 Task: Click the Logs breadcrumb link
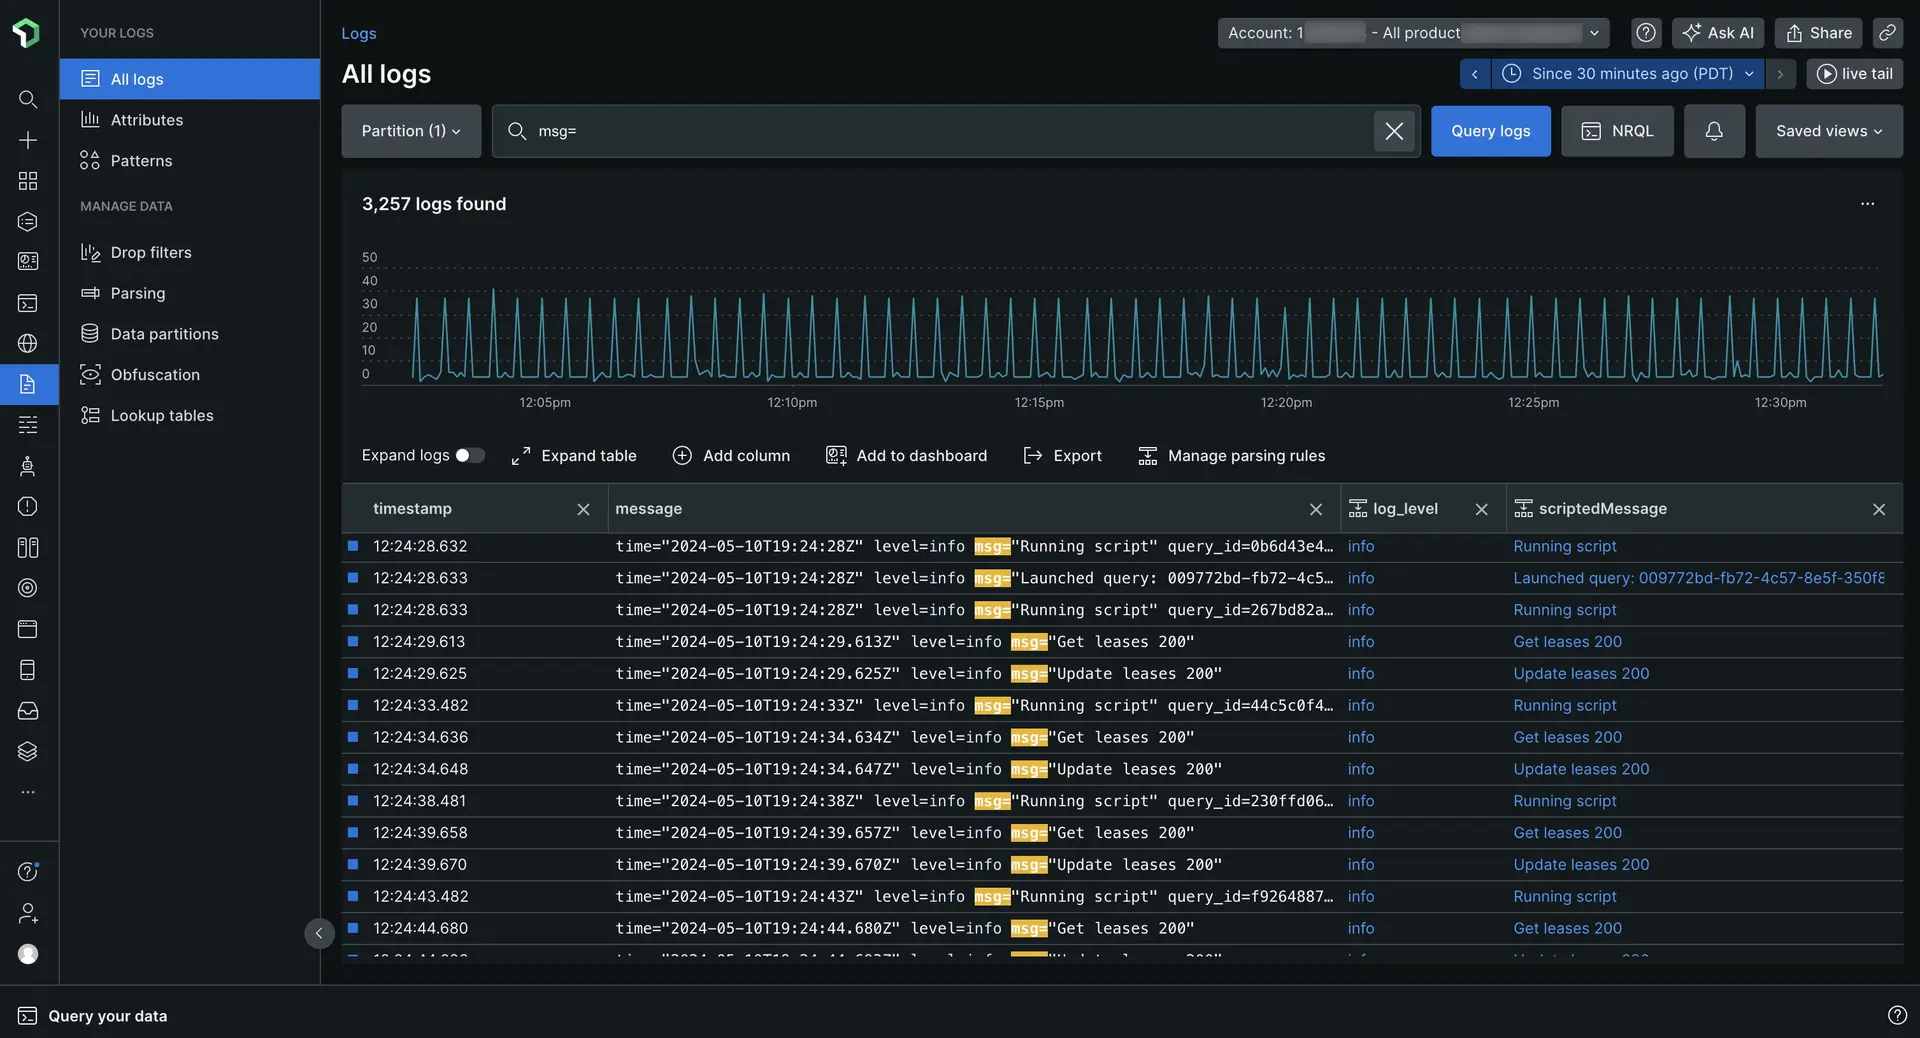[358, 33]
